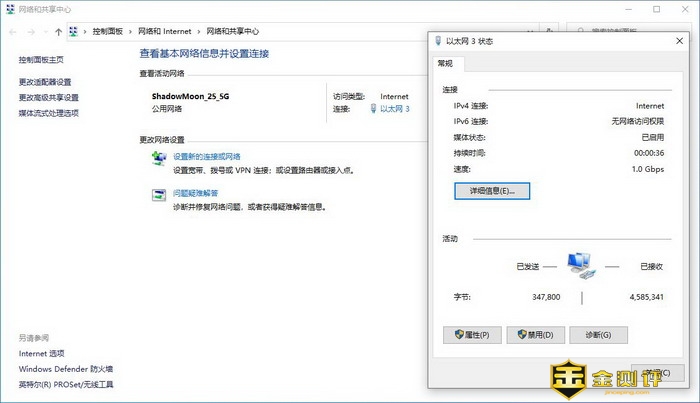Expand the chevron after 网络和 Internet breadcrumb
Image resolution: width=700 pixels, height=403 pixels.
199,31
